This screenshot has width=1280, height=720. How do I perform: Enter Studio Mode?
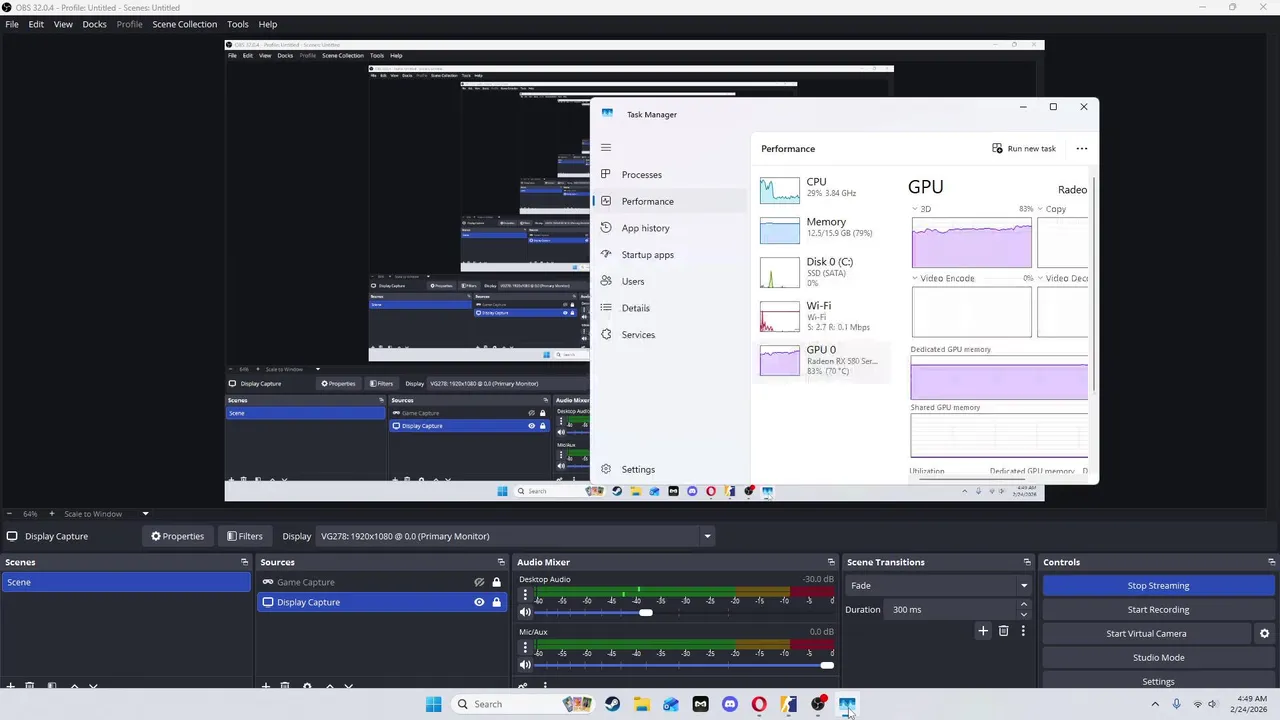(x=1158, y=658)
